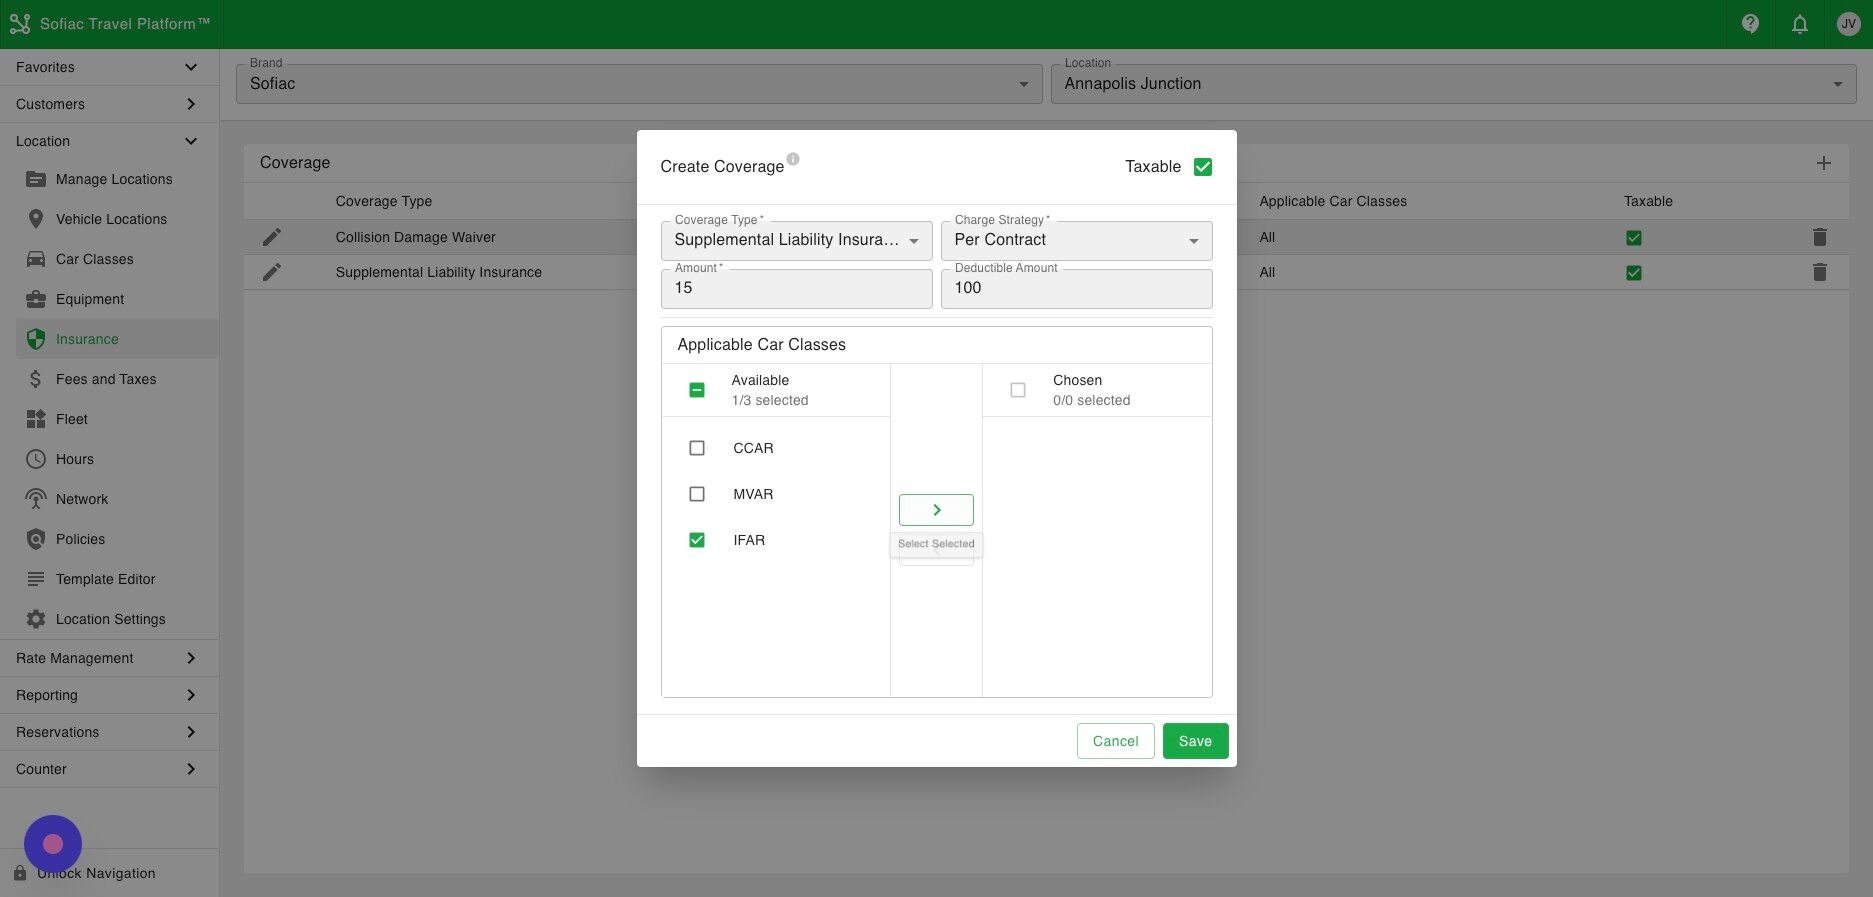Expand the Customers section
1873x897 pixels.
[109, 104]
